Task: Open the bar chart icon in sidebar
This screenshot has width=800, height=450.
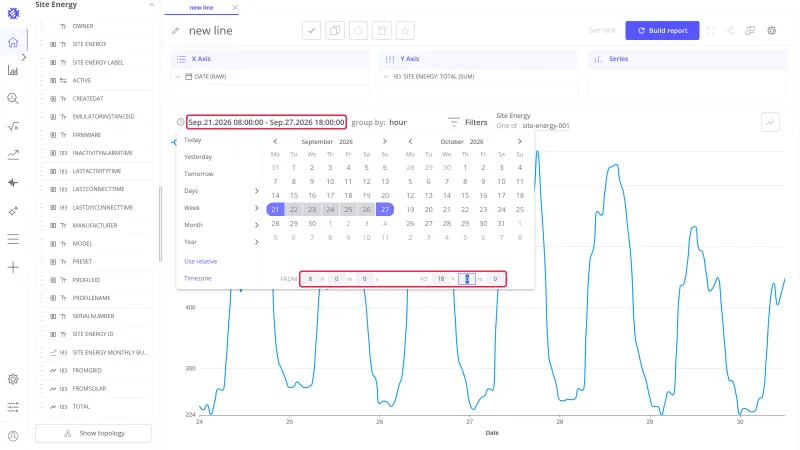Action: 13,70
